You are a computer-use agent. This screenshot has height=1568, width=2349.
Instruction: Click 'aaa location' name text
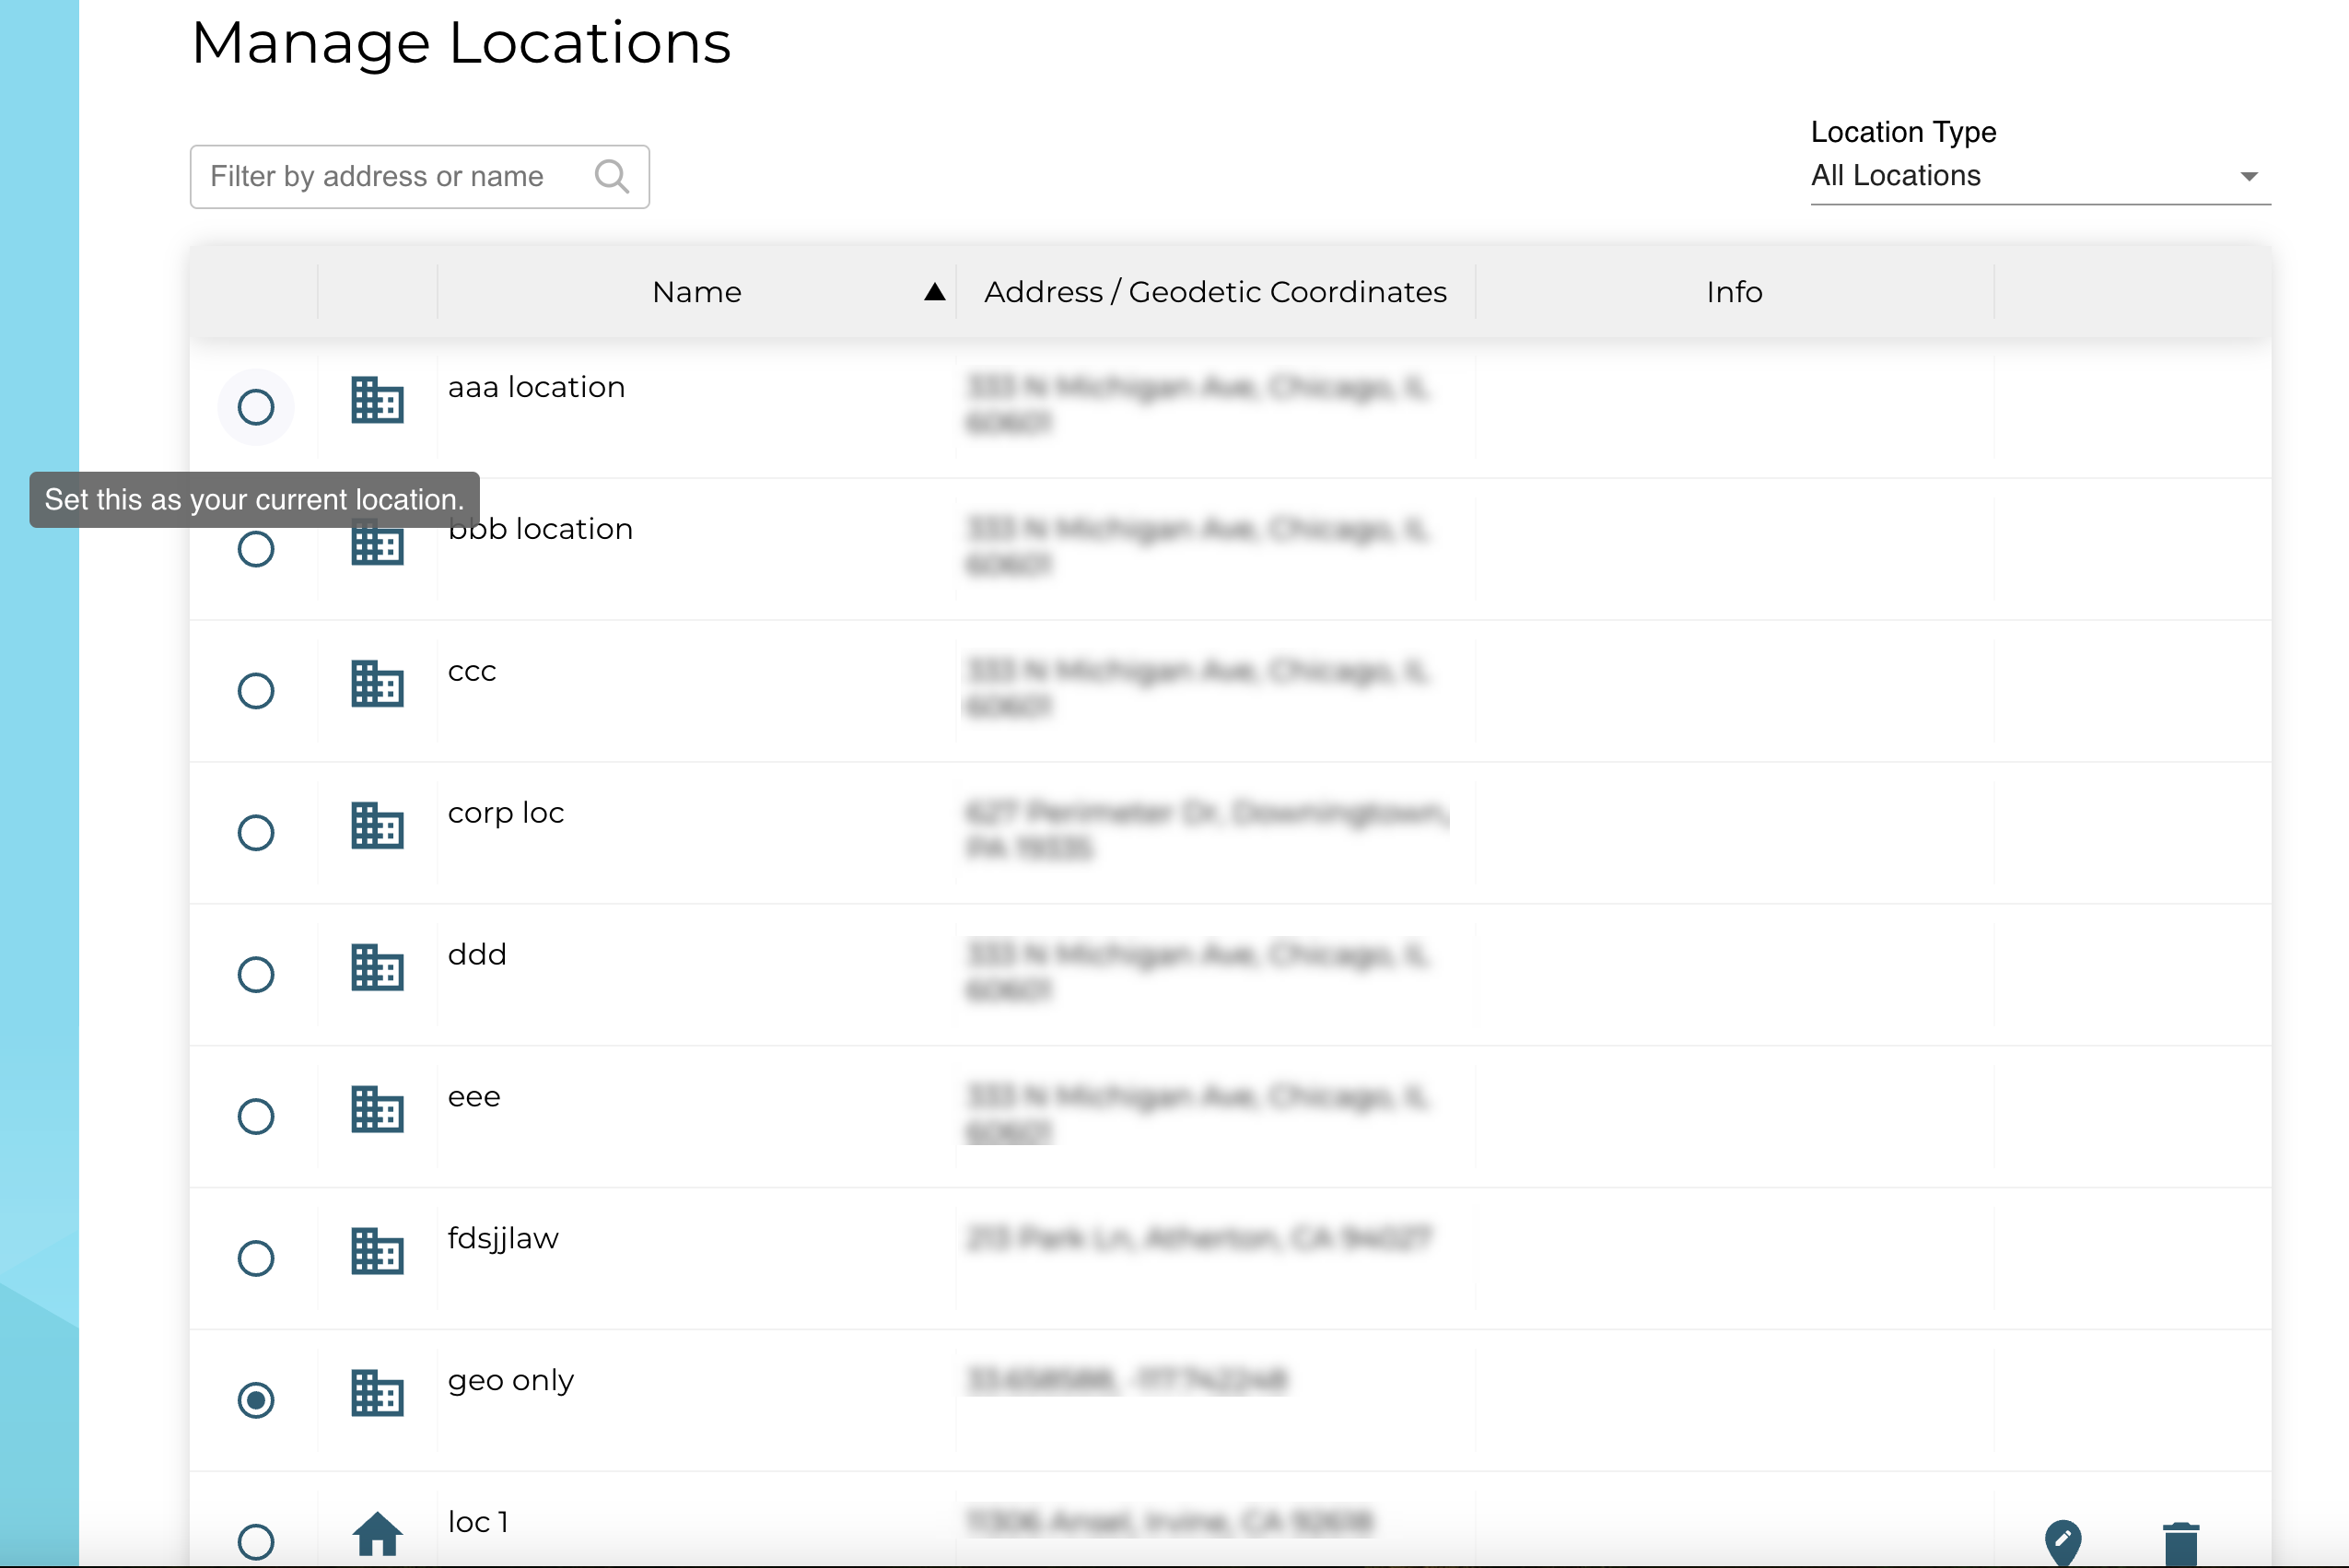536,387
